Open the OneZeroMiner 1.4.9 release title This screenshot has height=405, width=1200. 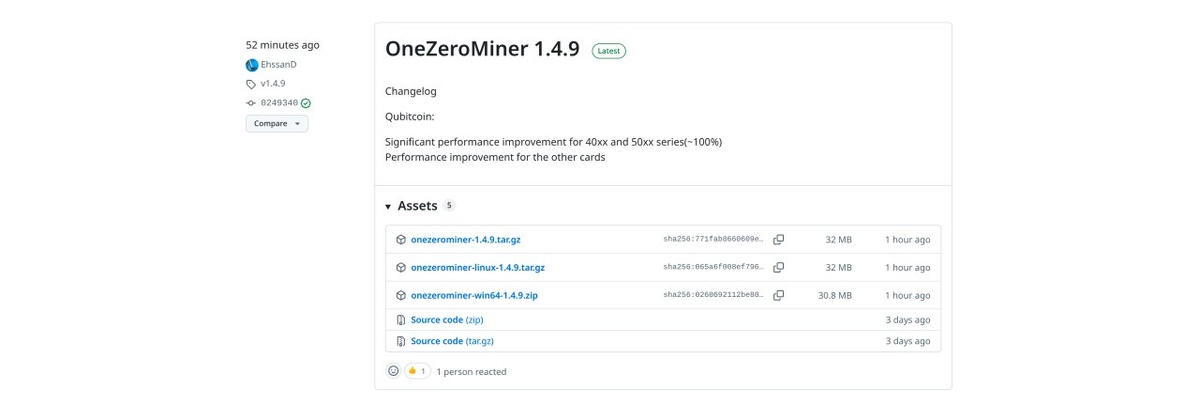(482, 49)
